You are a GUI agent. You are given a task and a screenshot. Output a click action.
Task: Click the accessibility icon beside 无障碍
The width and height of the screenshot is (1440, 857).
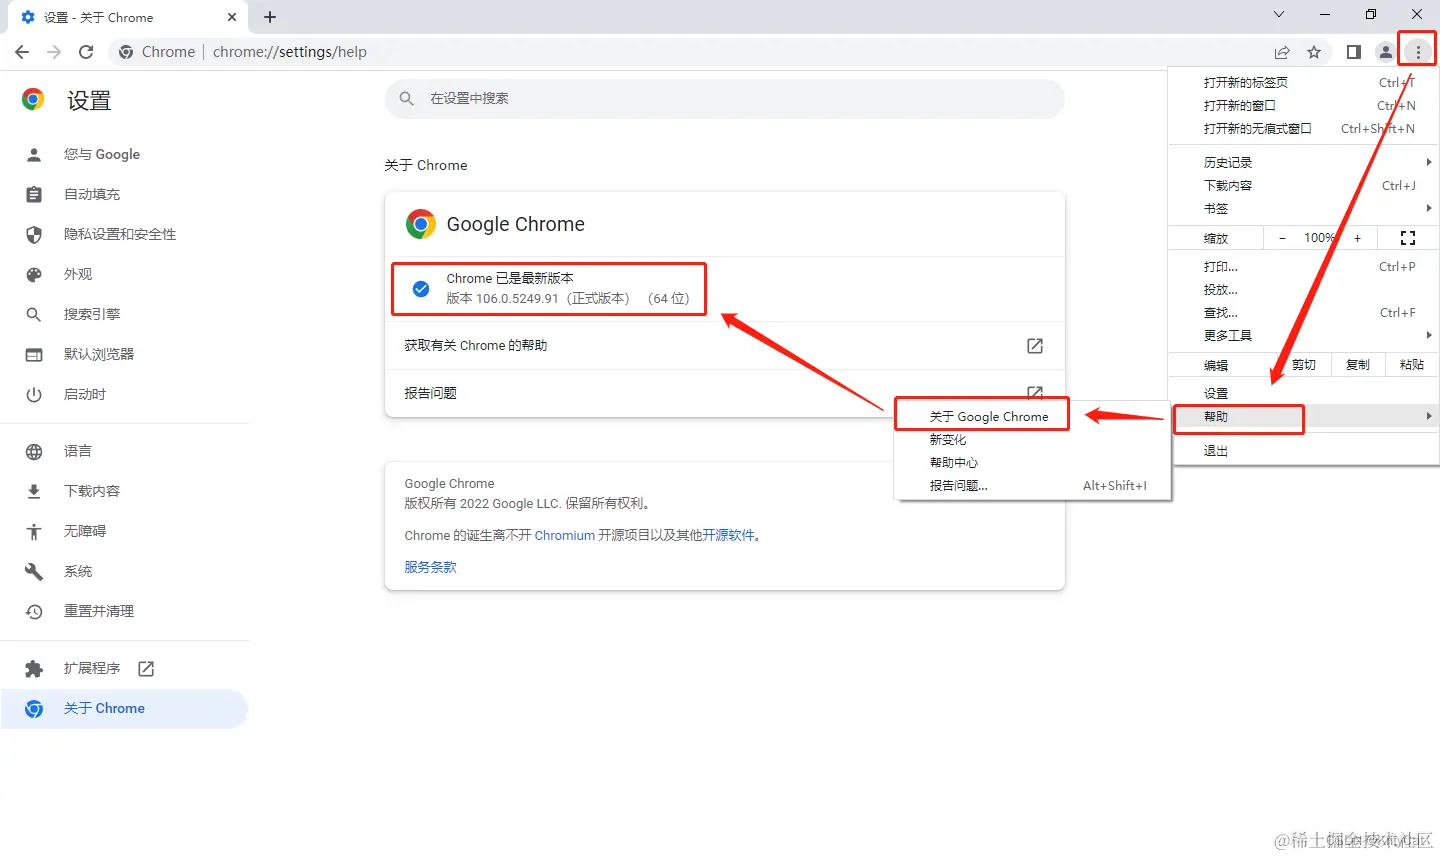[x=34, y=531]
